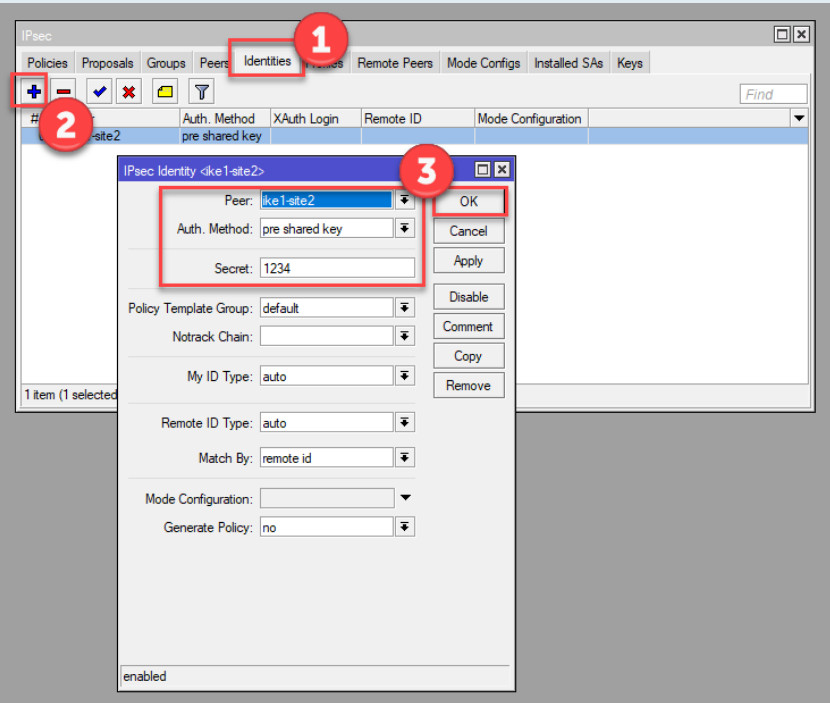Click the Copy button
830x703 pixels.
[x=469, y=356]
